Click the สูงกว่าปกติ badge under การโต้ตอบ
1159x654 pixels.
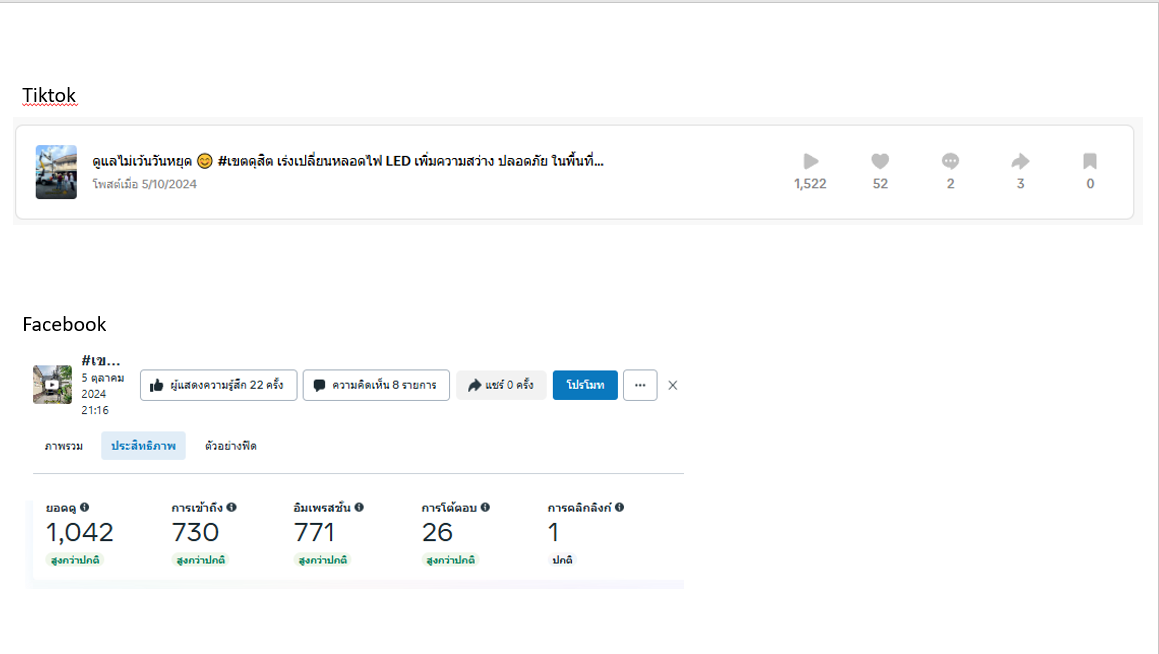451,560
